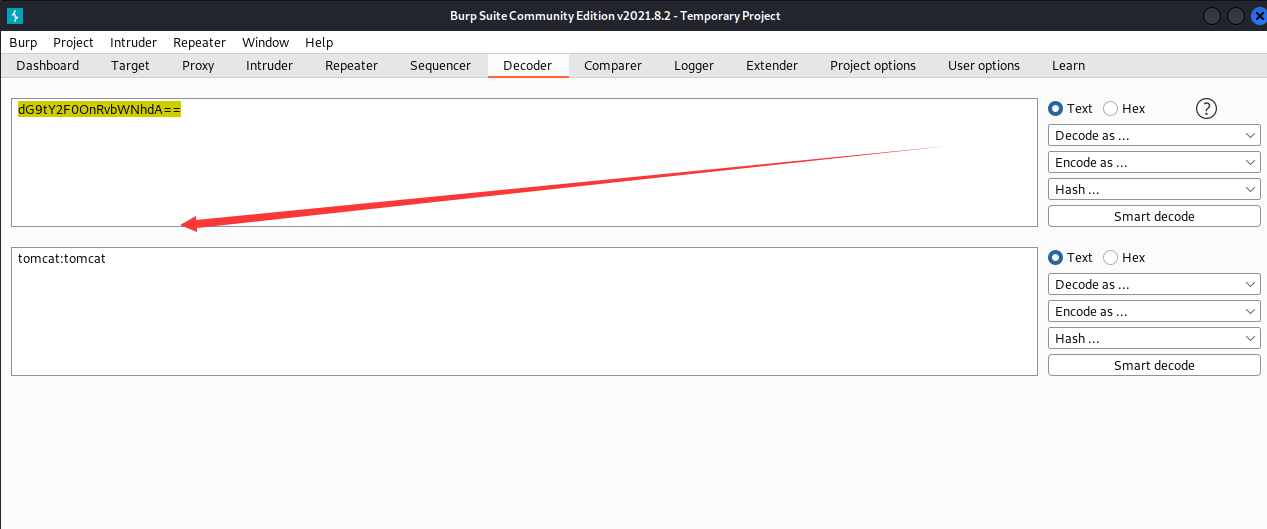Open the Help menu
The width and height of the screenshot is (1267, 529).
click(319, 42)
